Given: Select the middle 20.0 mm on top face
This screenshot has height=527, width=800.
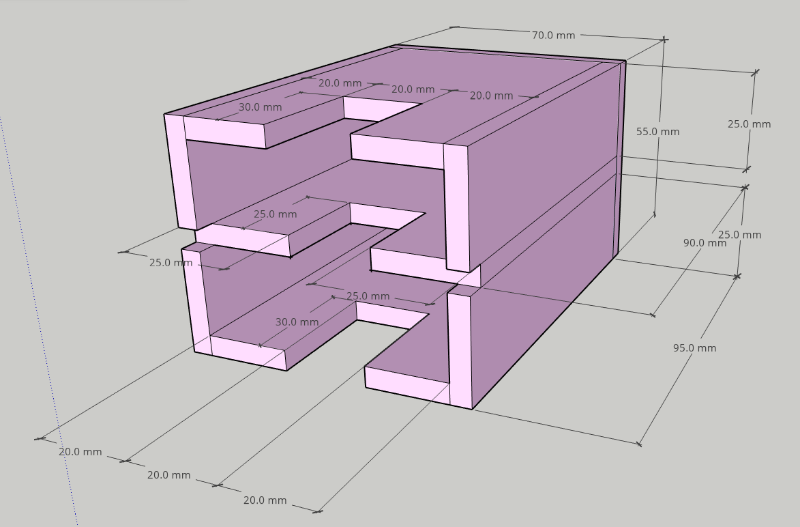Looking at the screenshot, I should [412, 89].
